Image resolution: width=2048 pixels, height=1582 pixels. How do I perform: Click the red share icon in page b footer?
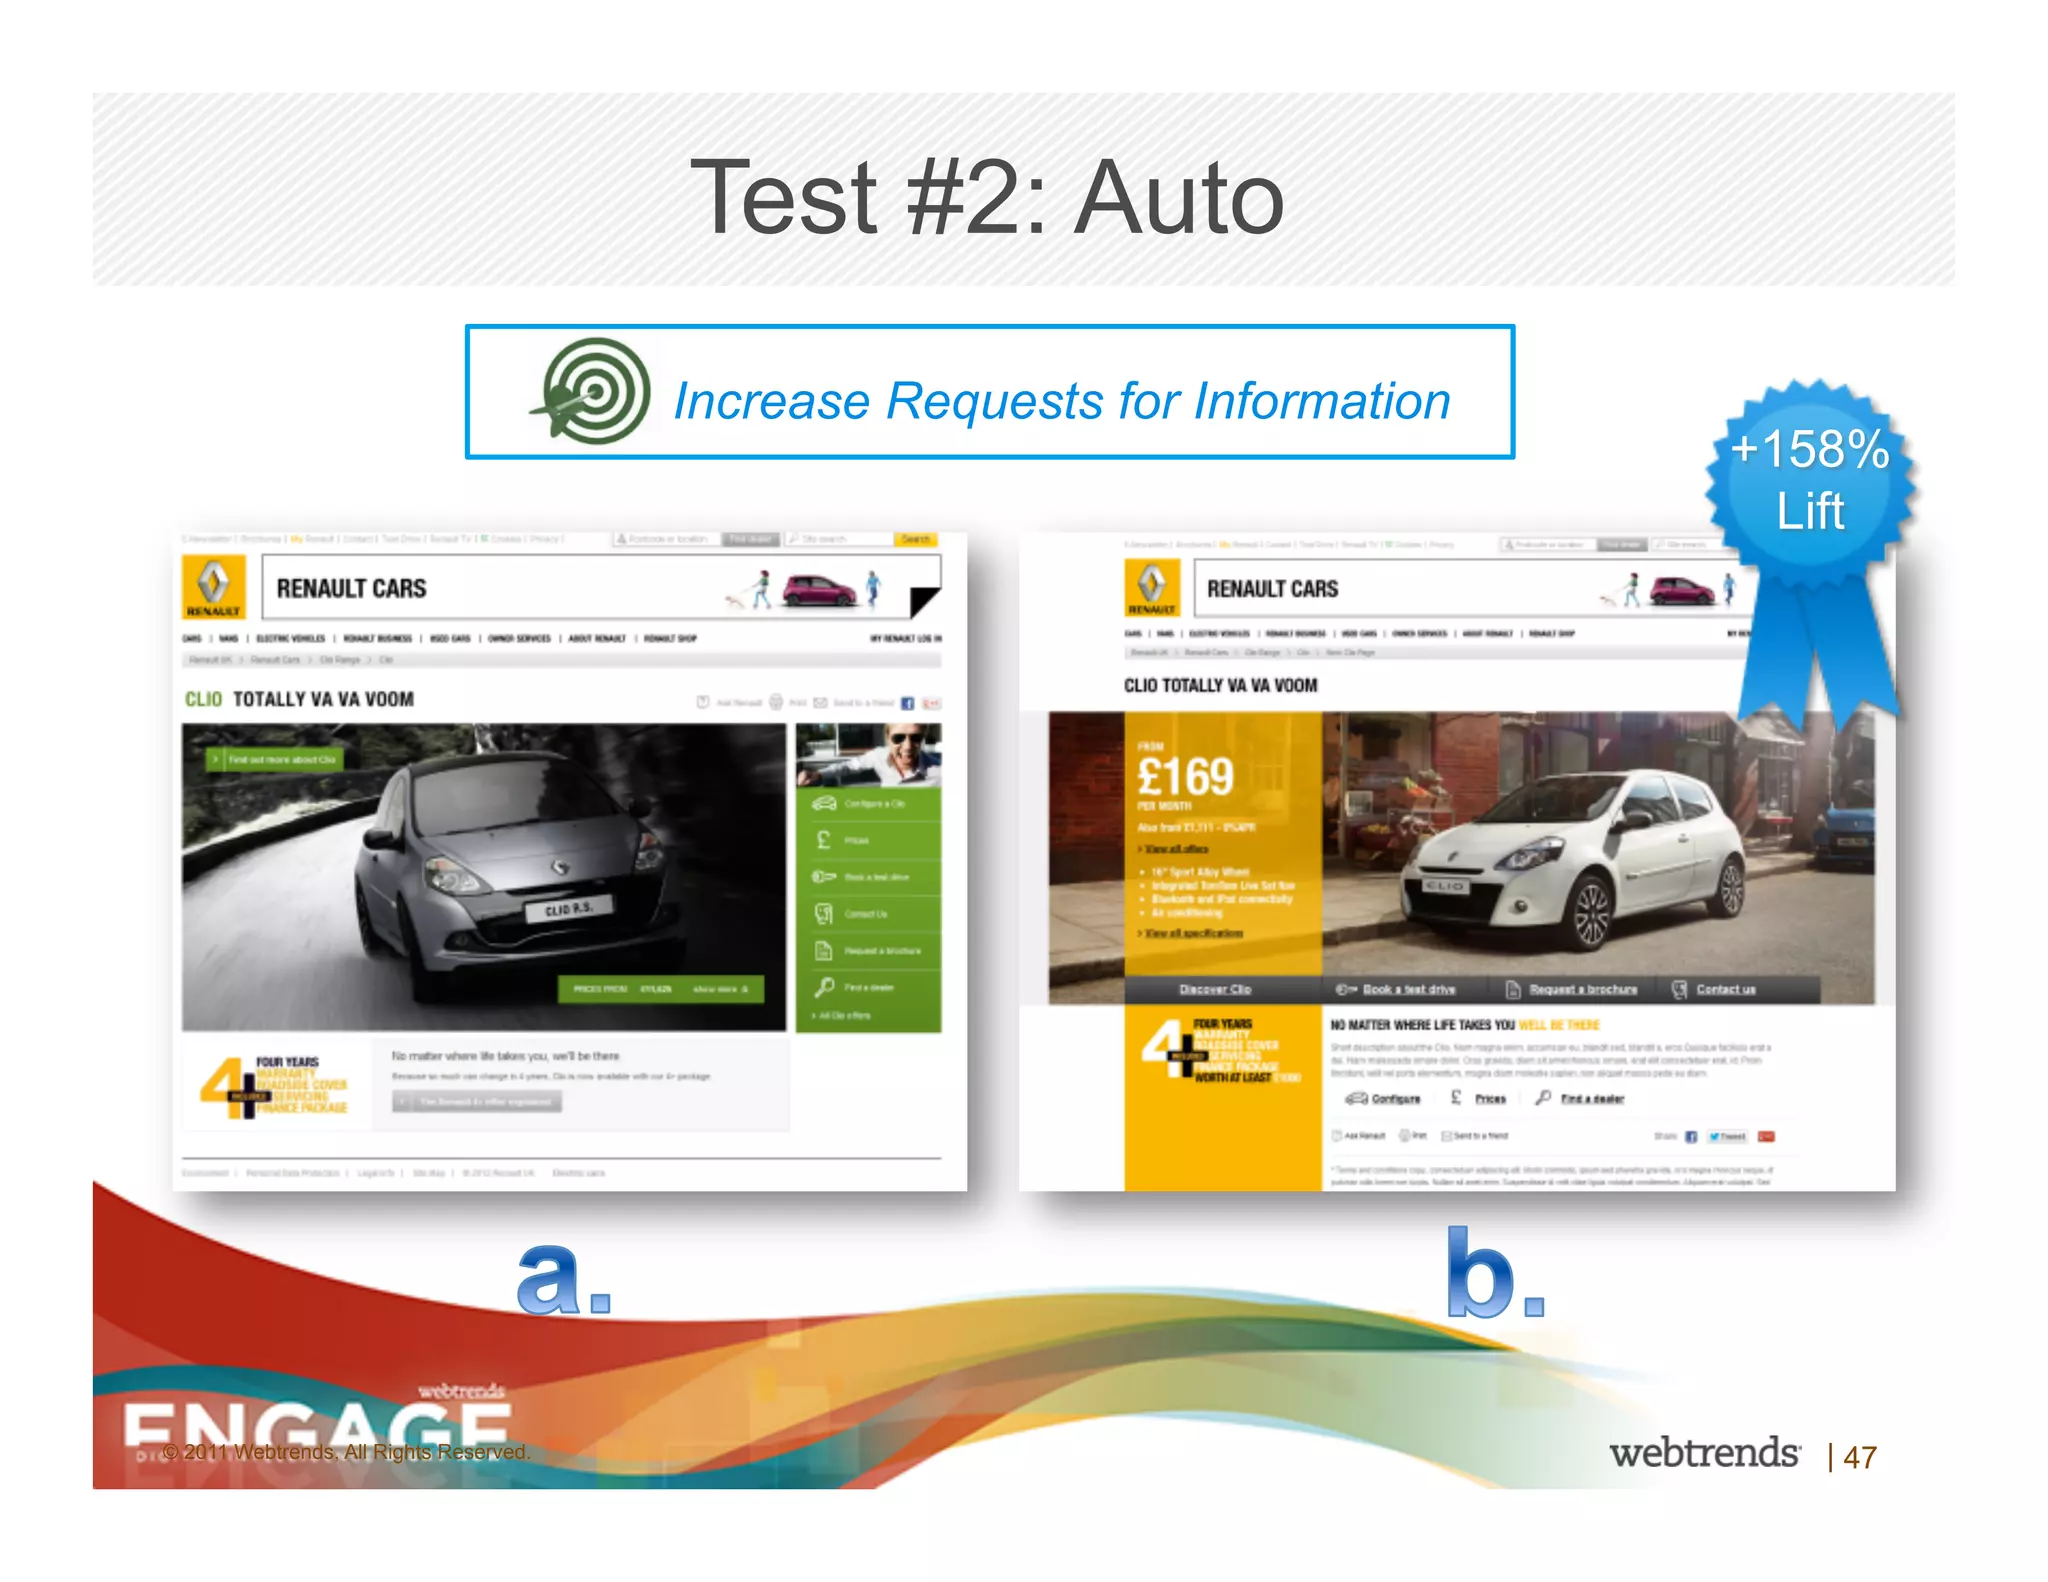[x=1767, y=1136]
